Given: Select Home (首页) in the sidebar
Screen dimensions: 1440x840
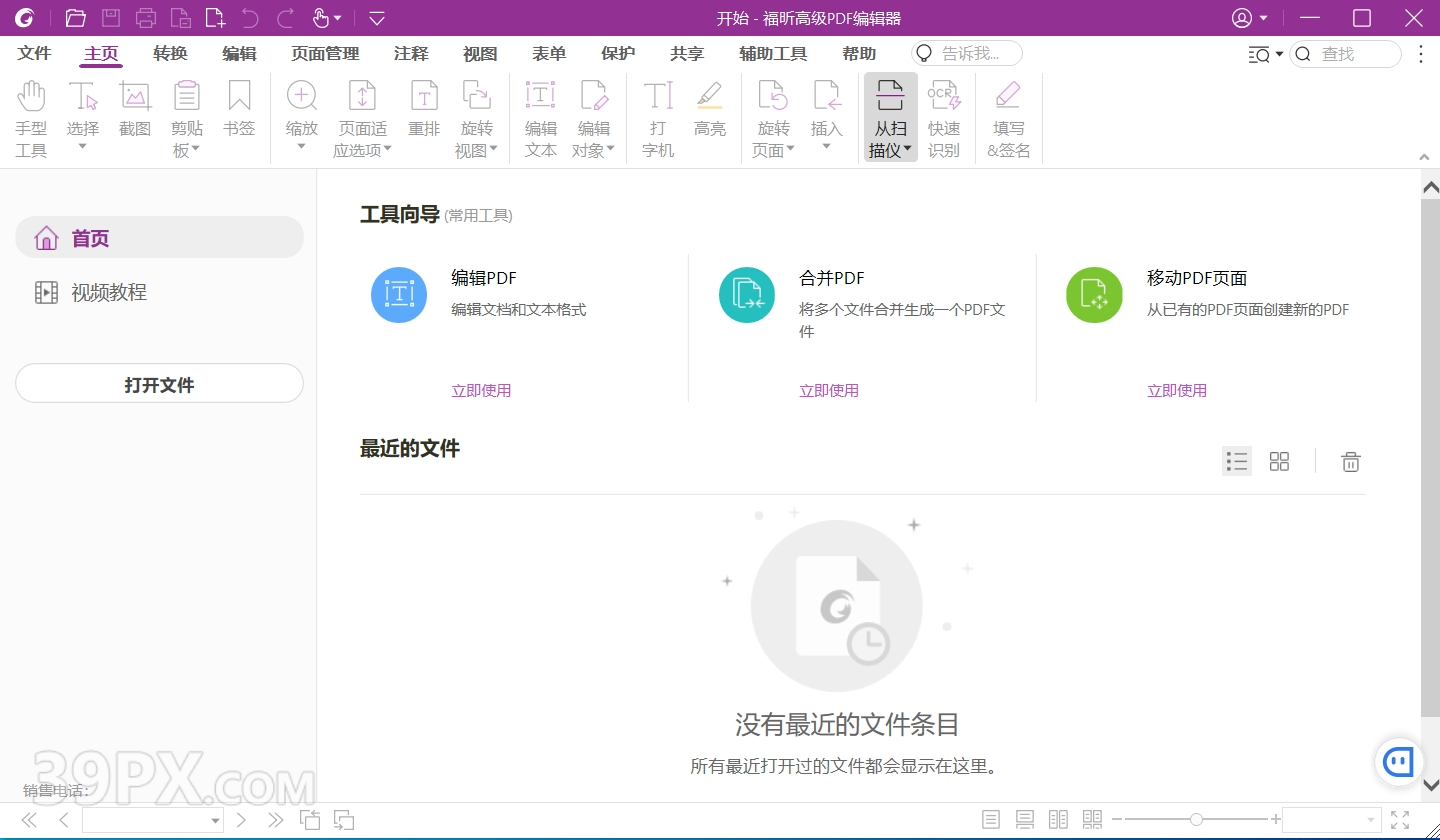Looking at the screenshot, I should click(159, 238).
